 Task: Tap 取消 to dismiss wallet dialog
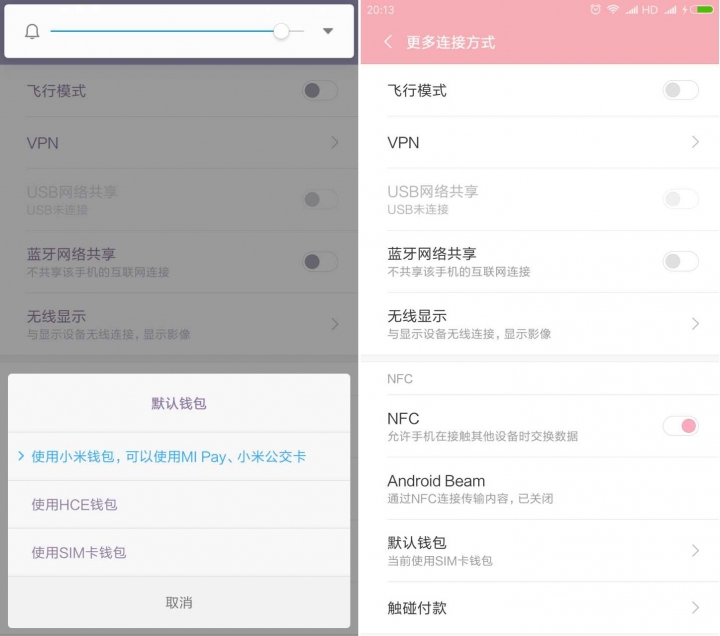(x=179, y=602)
